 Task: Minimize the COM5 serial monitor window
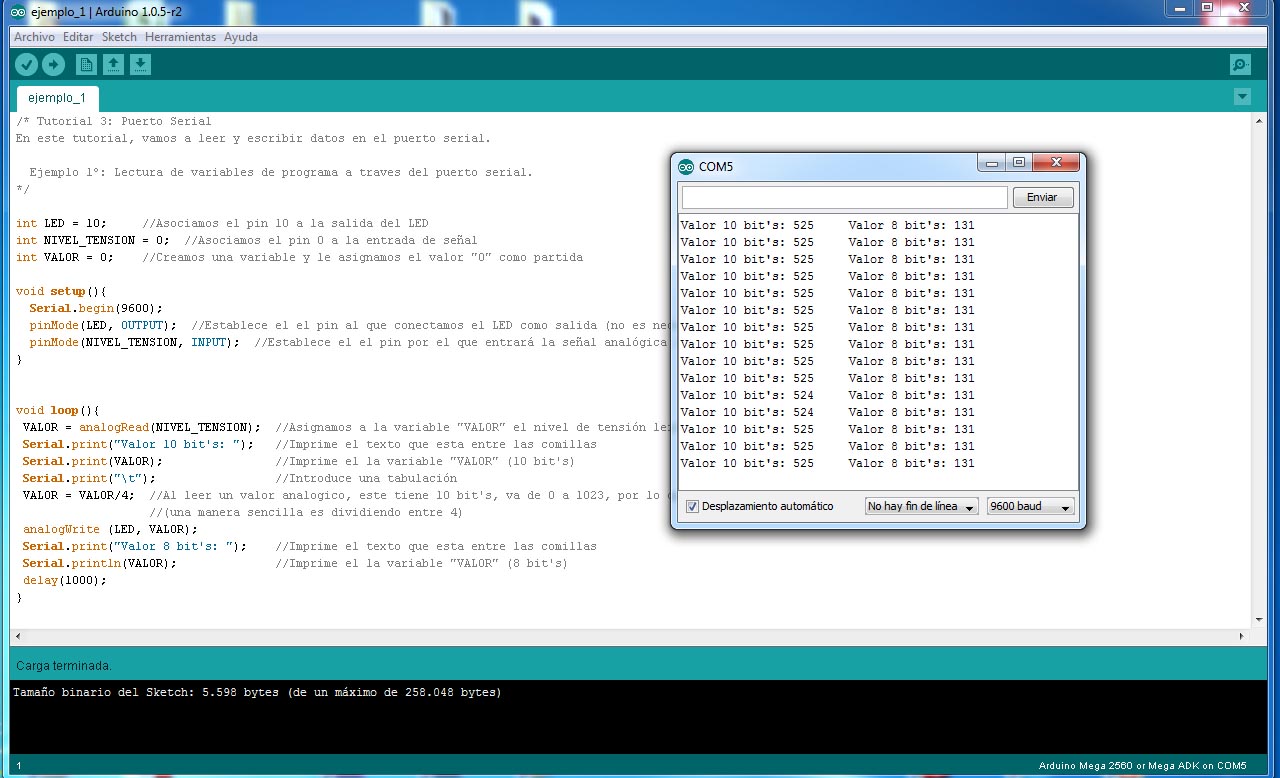pos(992,163)
